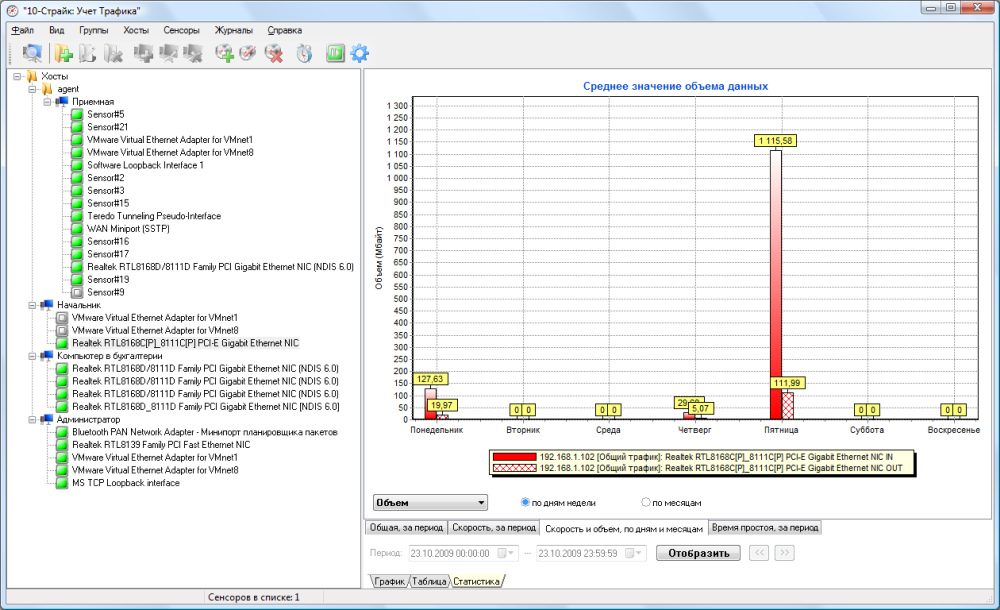Image resolution: width=1000 pixels, height=610 pixels.
Task: Select Realtek RTL8168C[P]_8111C[P] PCI-E sensor row
Action: click(185, 343)
